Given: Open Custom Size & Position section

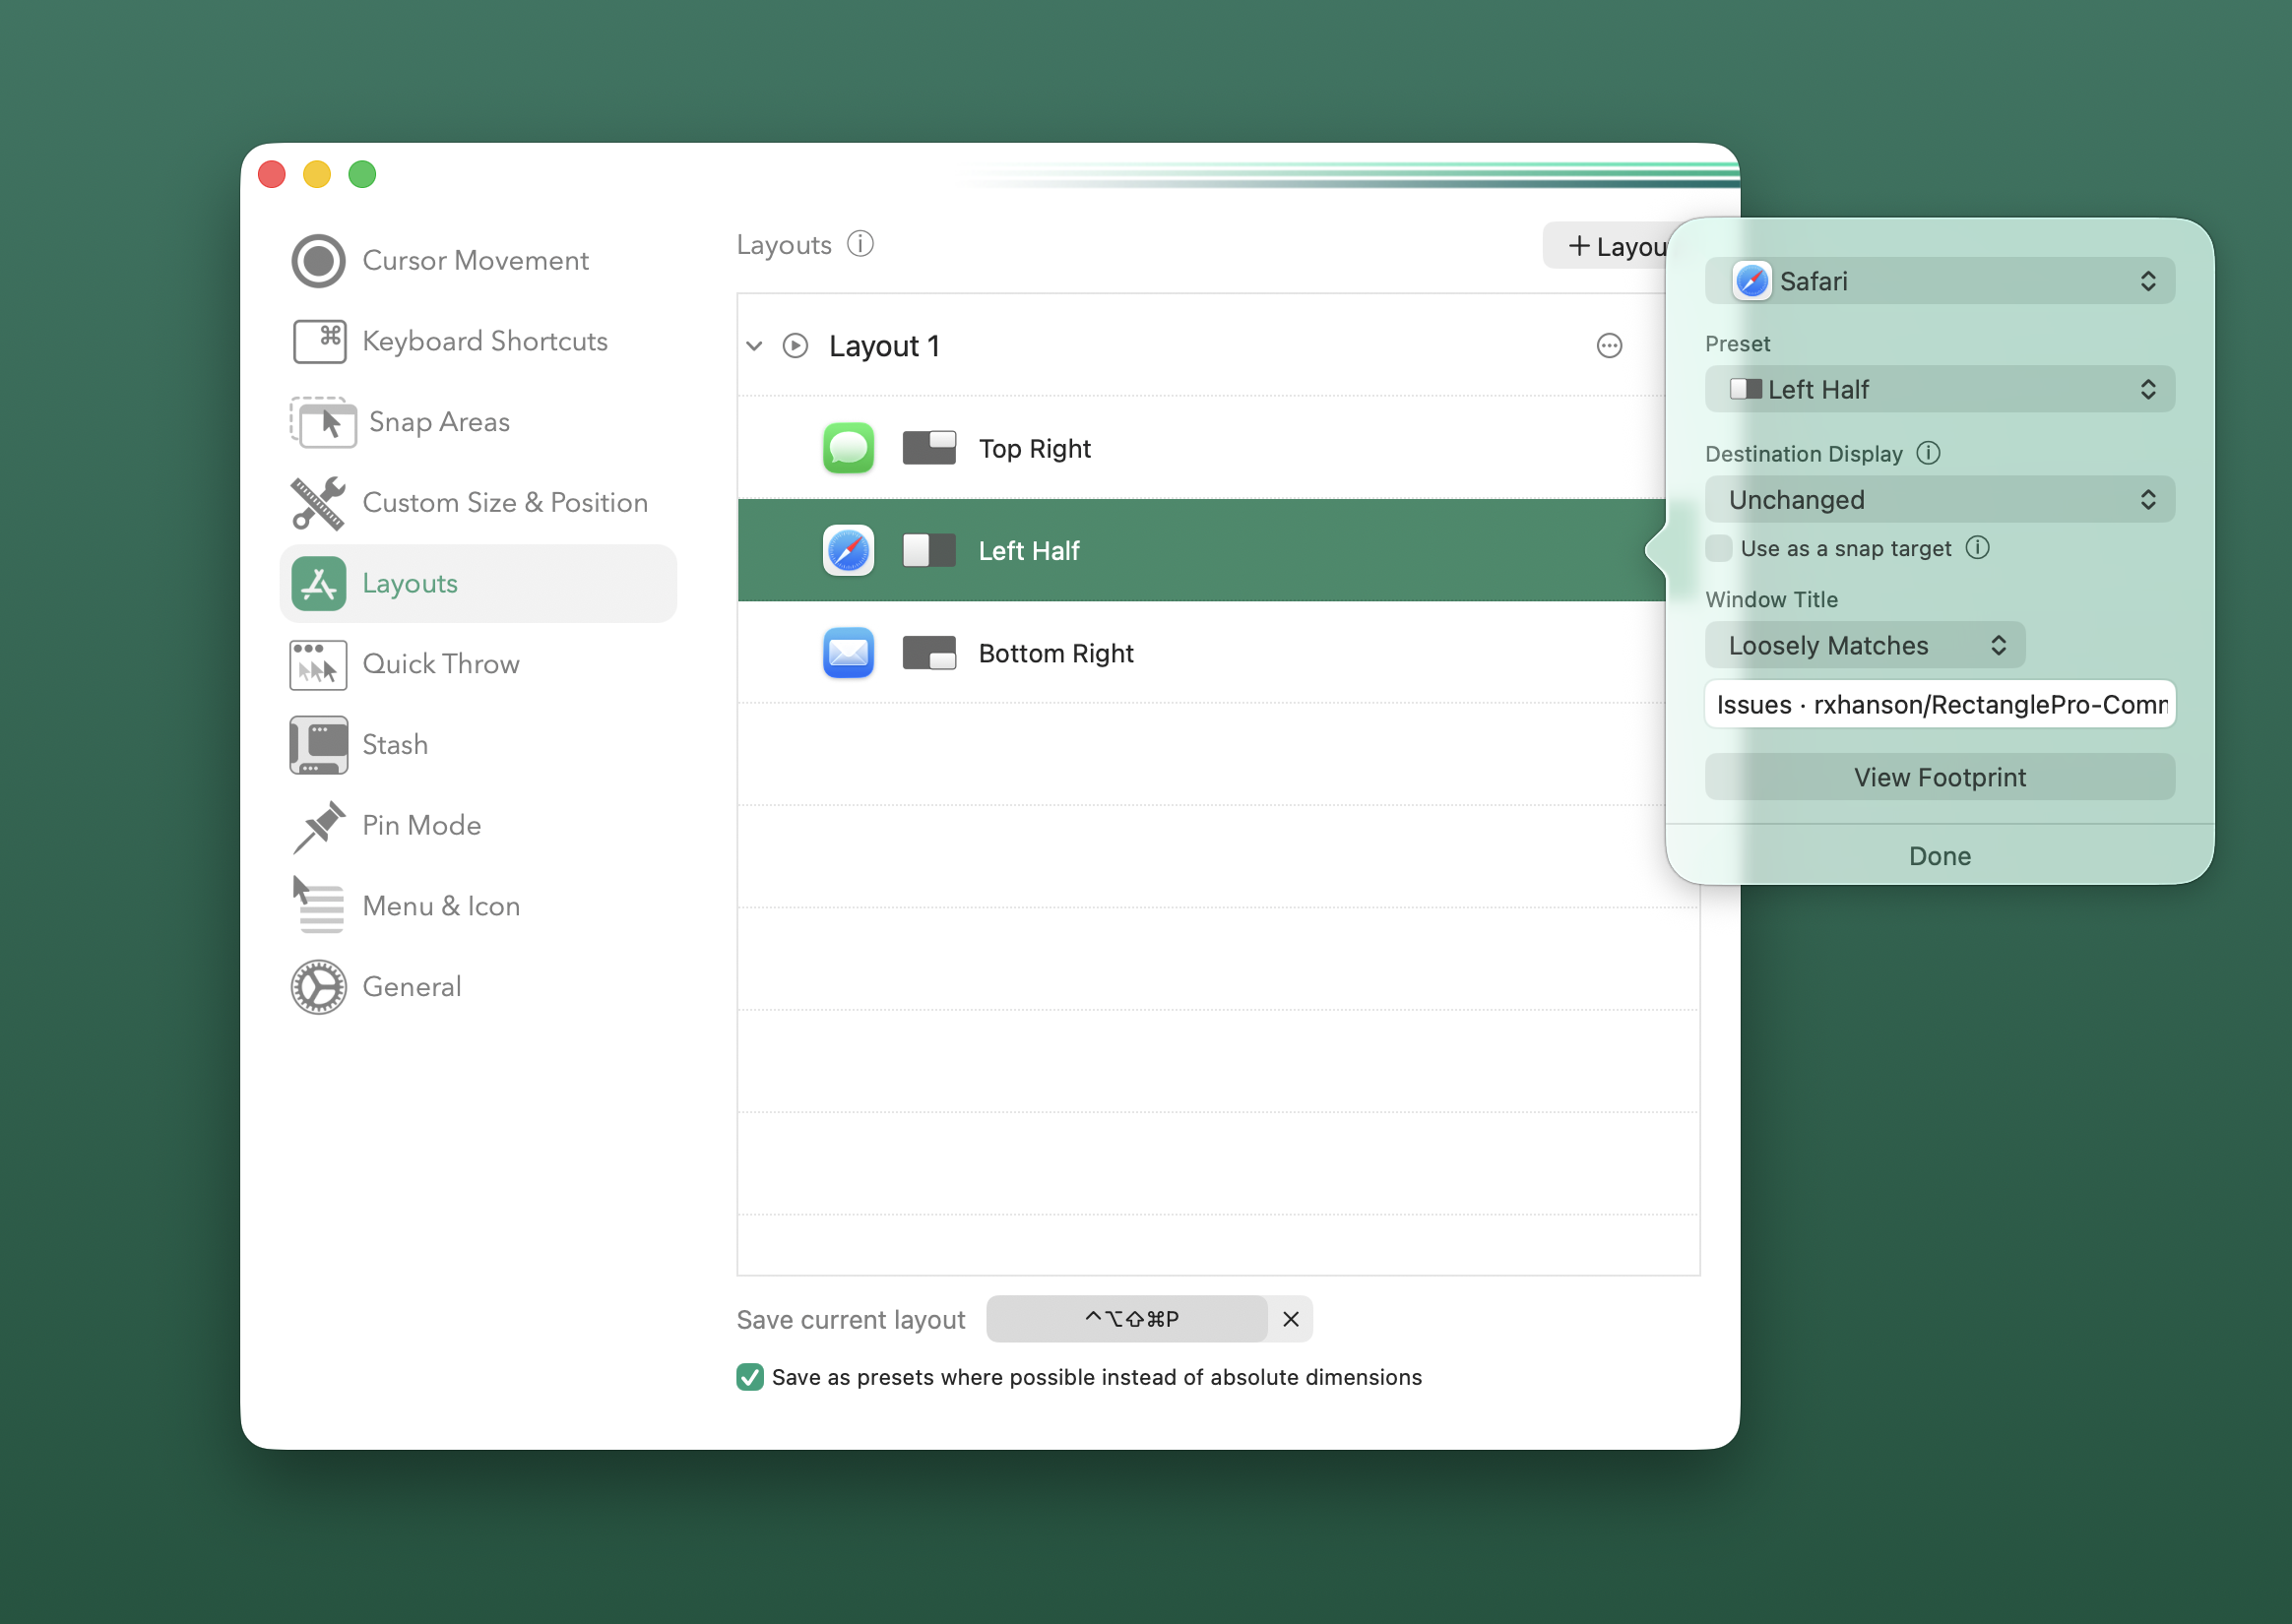Looking at the screenshot, I should pyautogui.click(x=478, y=503).
